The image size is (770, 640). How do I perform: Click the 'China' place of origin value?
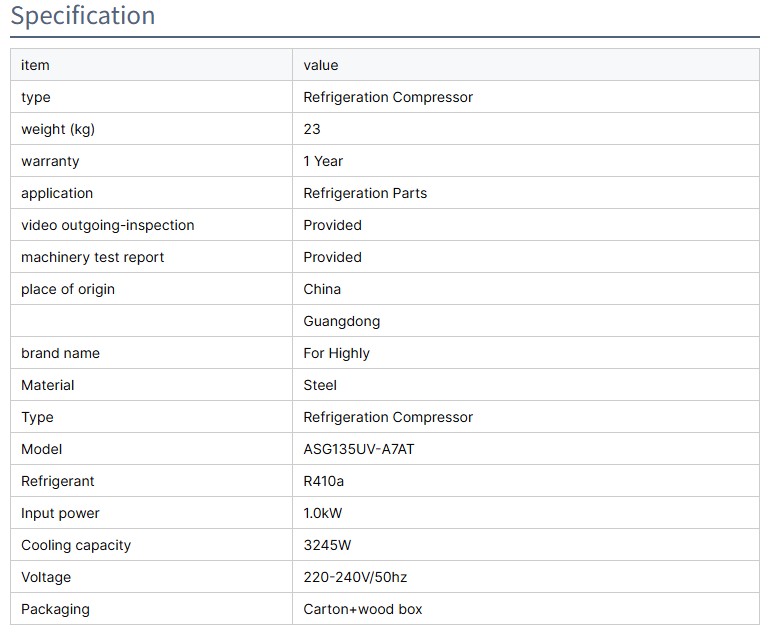(322, 289)
